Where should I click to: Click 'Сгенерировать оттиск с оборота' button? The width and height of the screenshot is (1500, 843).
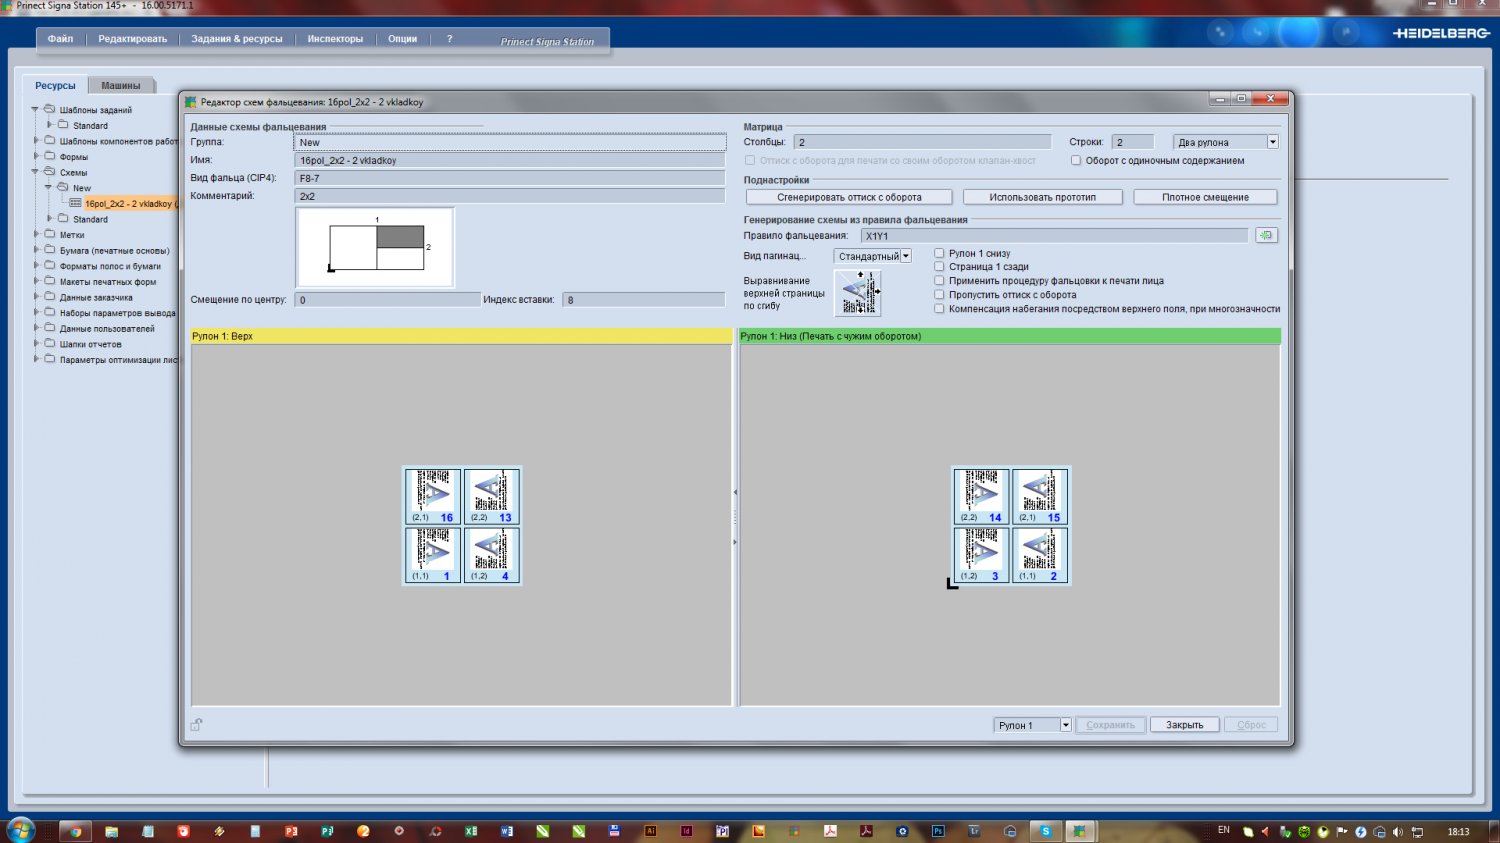tap(849, 197)
